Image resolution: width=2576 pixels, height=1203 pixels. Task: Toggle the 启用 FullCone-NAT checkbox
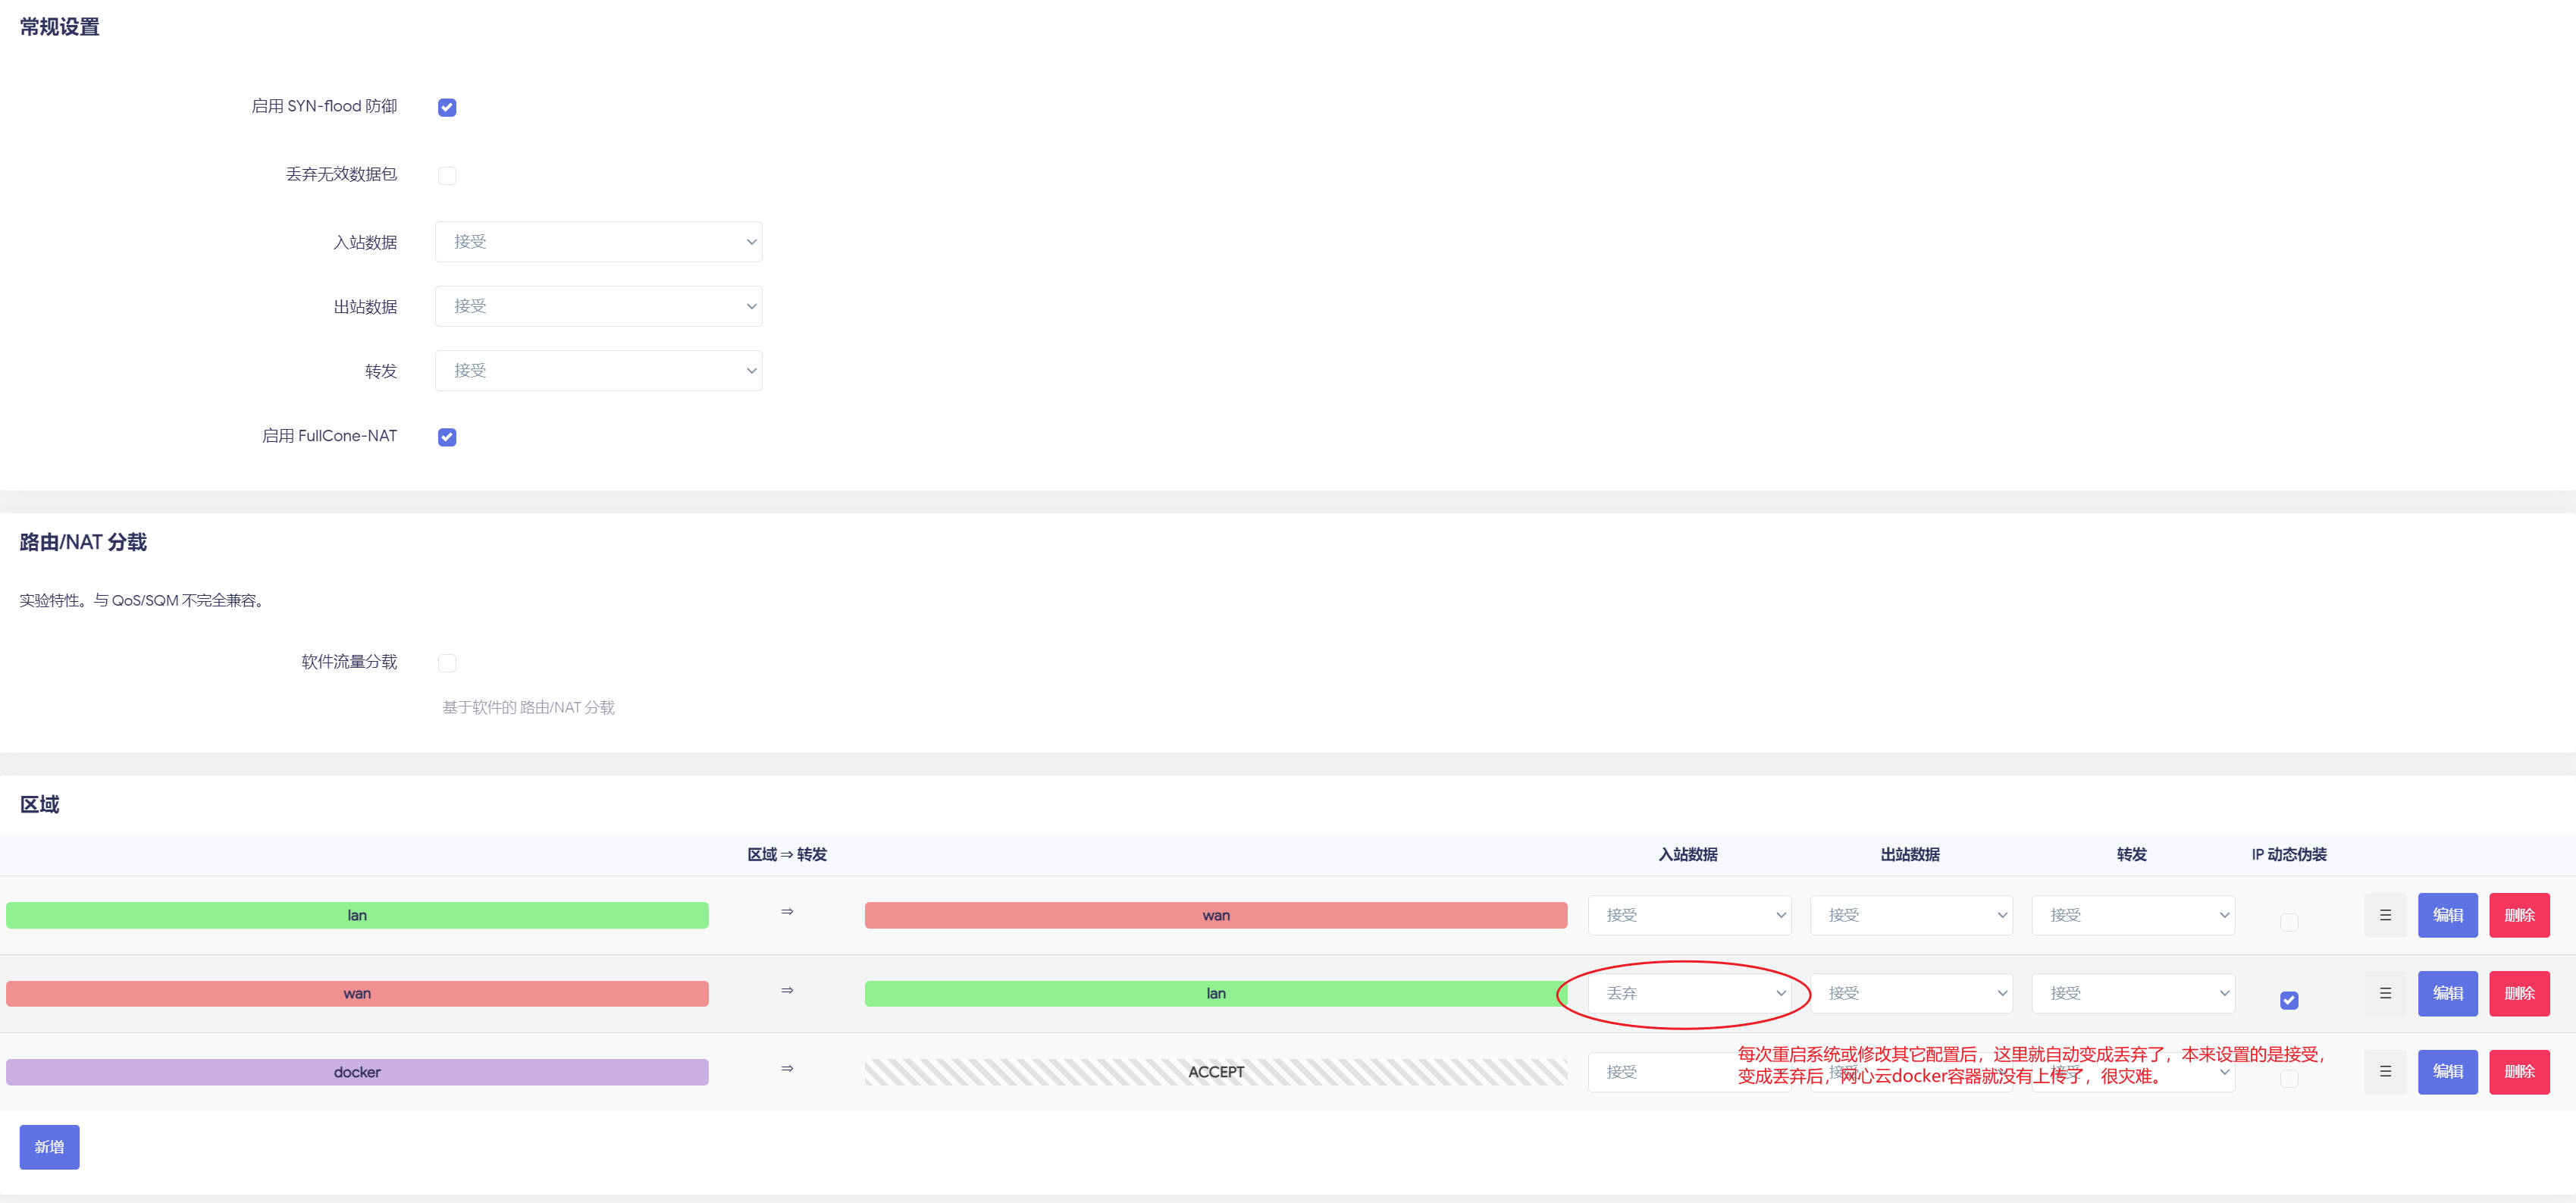tap(447, 437)
